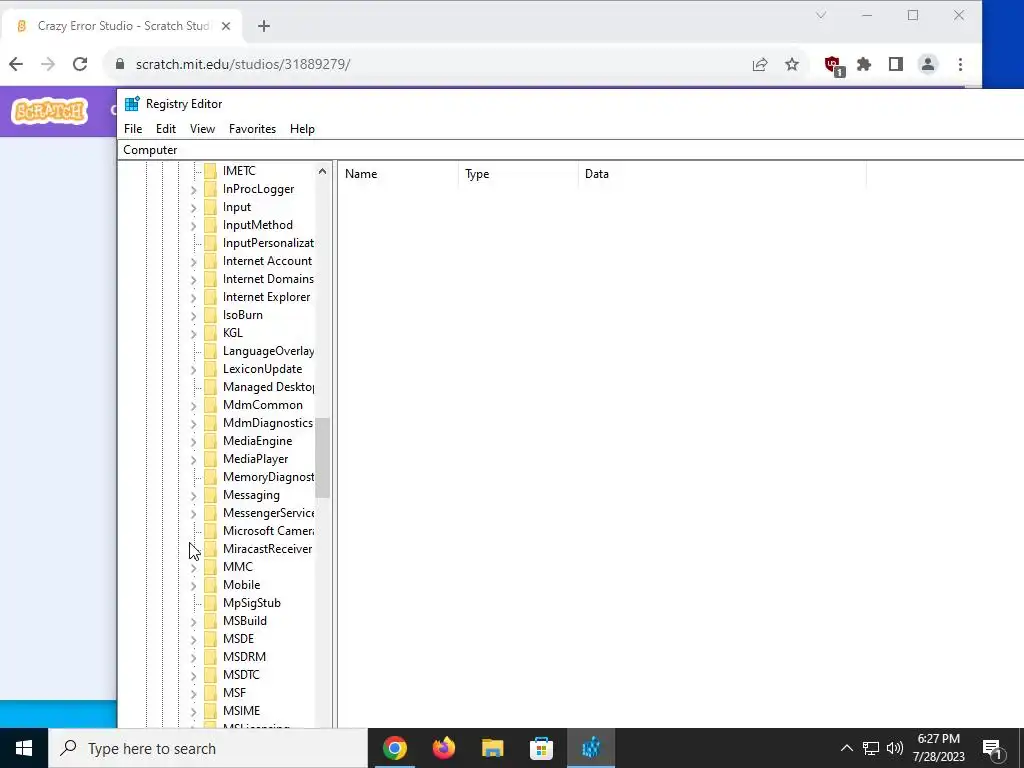The height and width of the screenshot is (768, 1024).
Task: Click the registry tree scrollbar thumb
Action: click(x=323, y=458)
